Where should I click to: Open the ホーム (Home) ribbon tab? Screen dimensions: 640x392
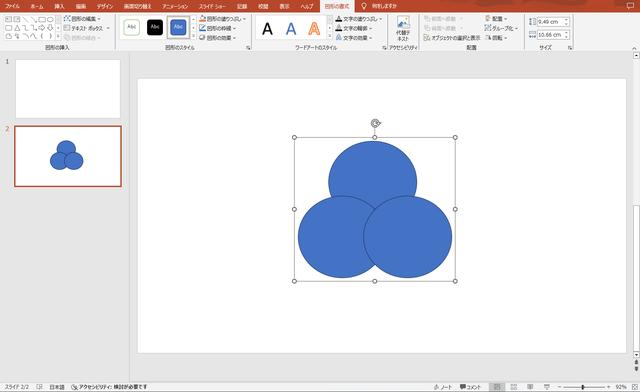coord(37,6)
